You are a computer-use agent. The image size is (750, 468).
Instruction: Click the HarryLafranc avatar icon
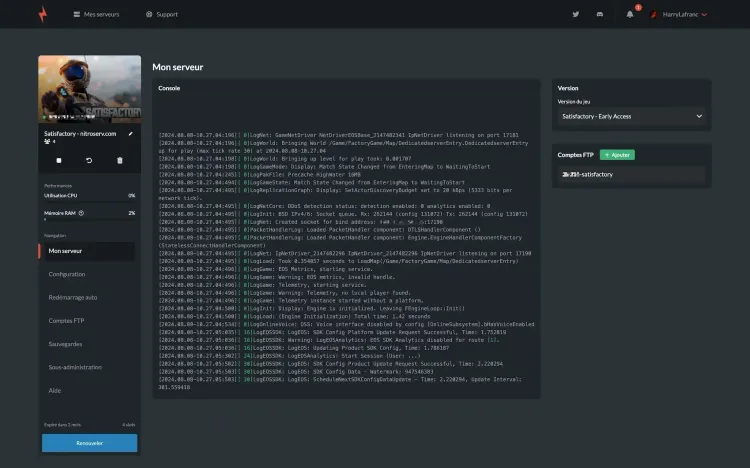point(654,14)
